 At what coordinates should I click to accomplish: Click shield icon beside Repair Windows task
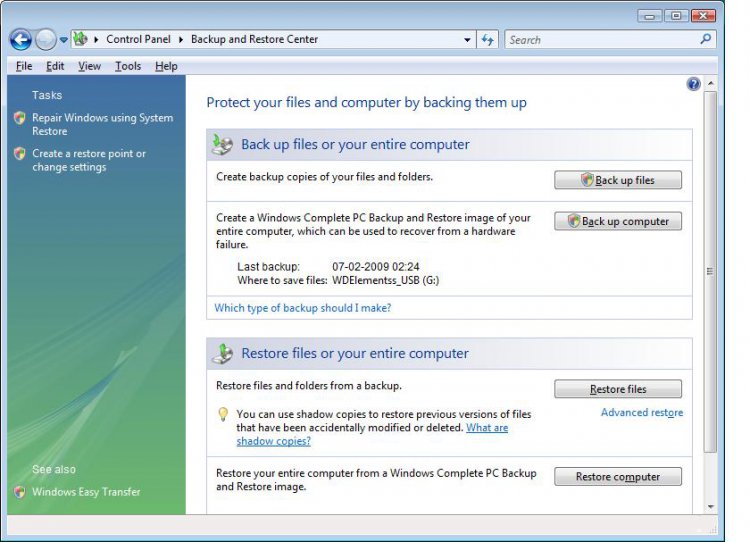(x=20, y=118)
